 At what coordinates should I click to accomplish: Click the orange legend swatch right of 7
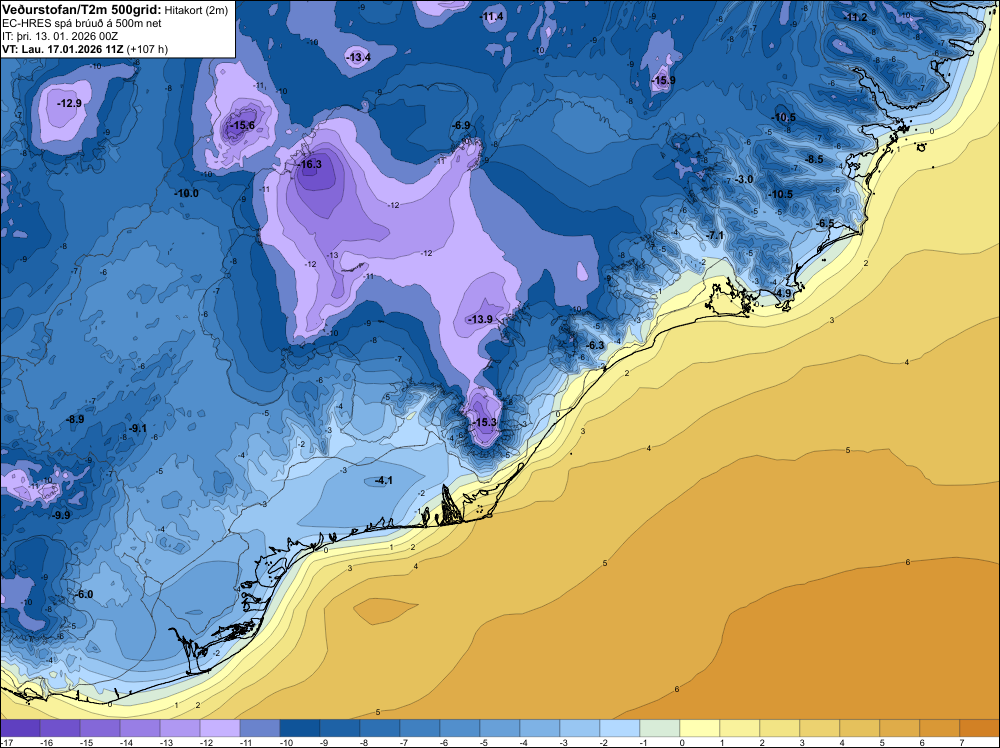(980, 728)
